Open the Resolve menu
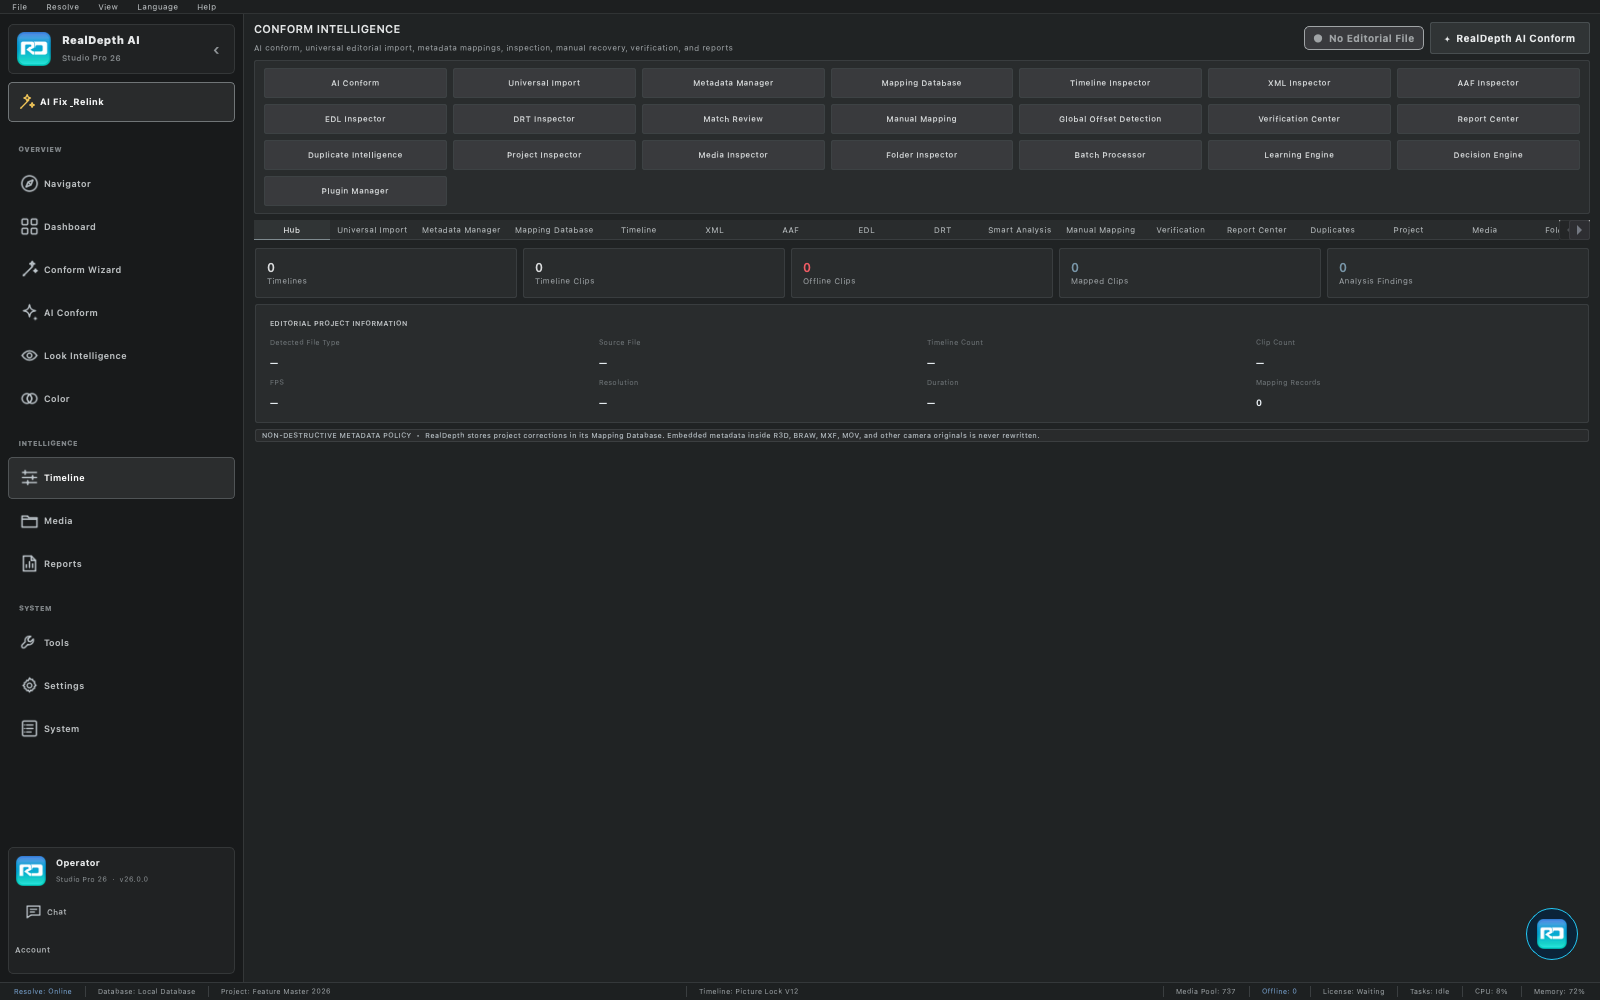The width and height of the screenshot is (1600, 1000). click(x=63, y=7)
